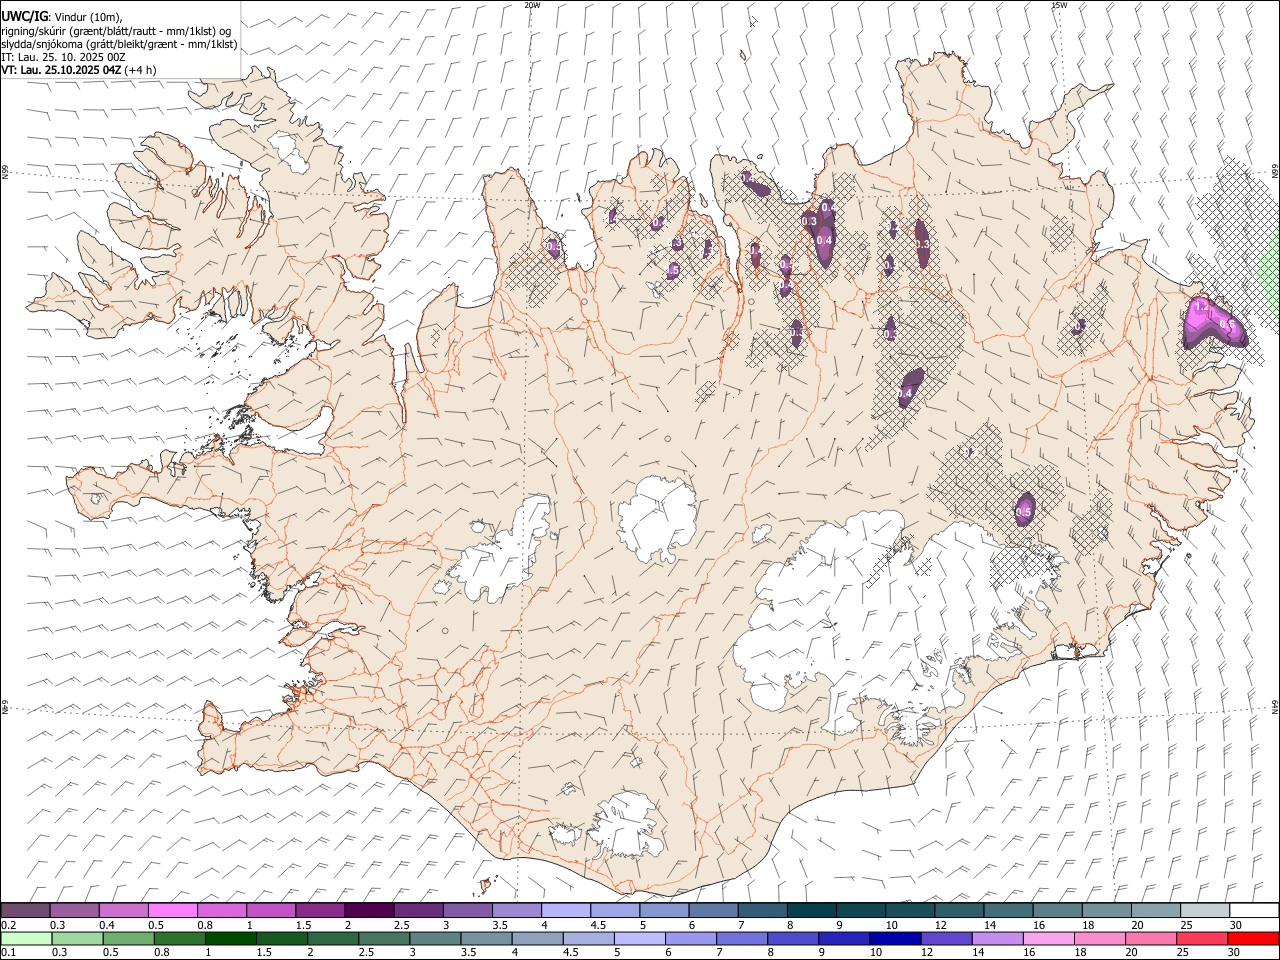Click the 0.5 green swatch on the lower scale

pyautogui.click(x=128, y=938)
